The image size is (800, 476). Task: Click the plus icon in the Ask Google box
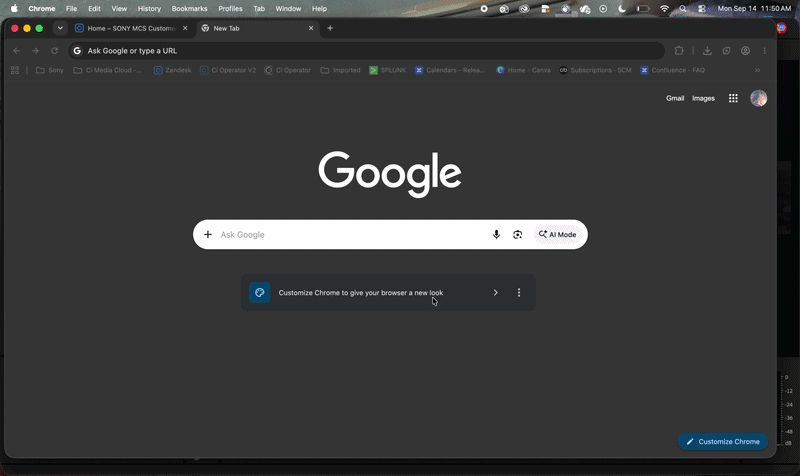208,235
